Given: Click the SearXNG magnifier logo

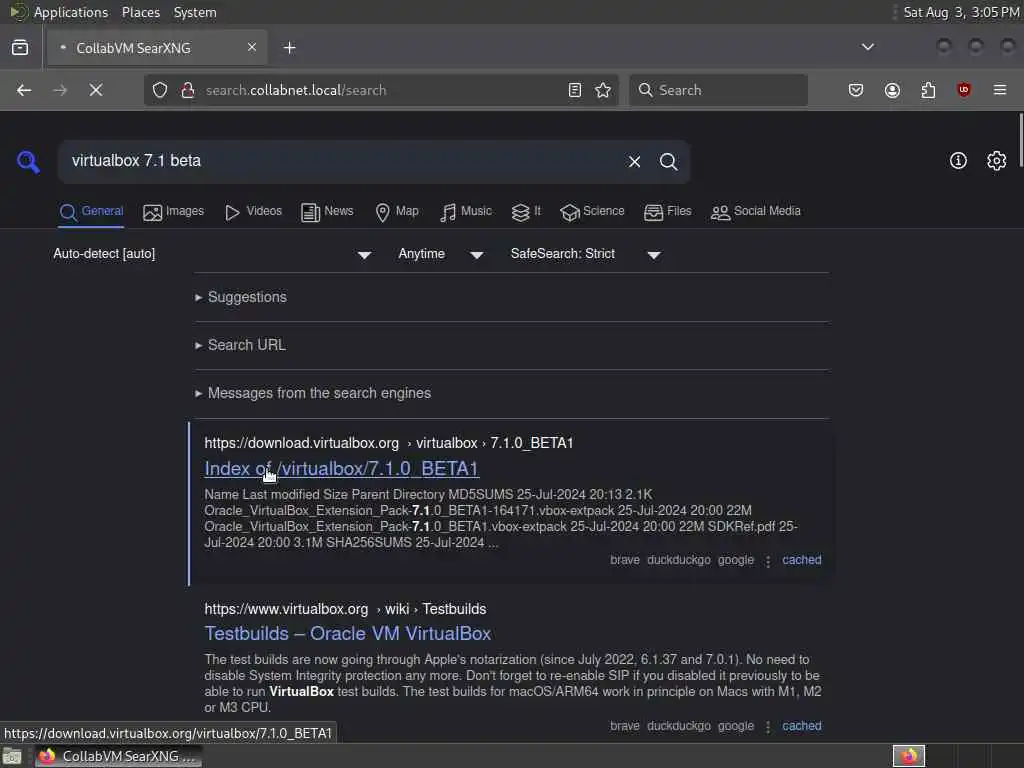Looking at the screenshot, I should pyautogui.click(x=28, y=161).
